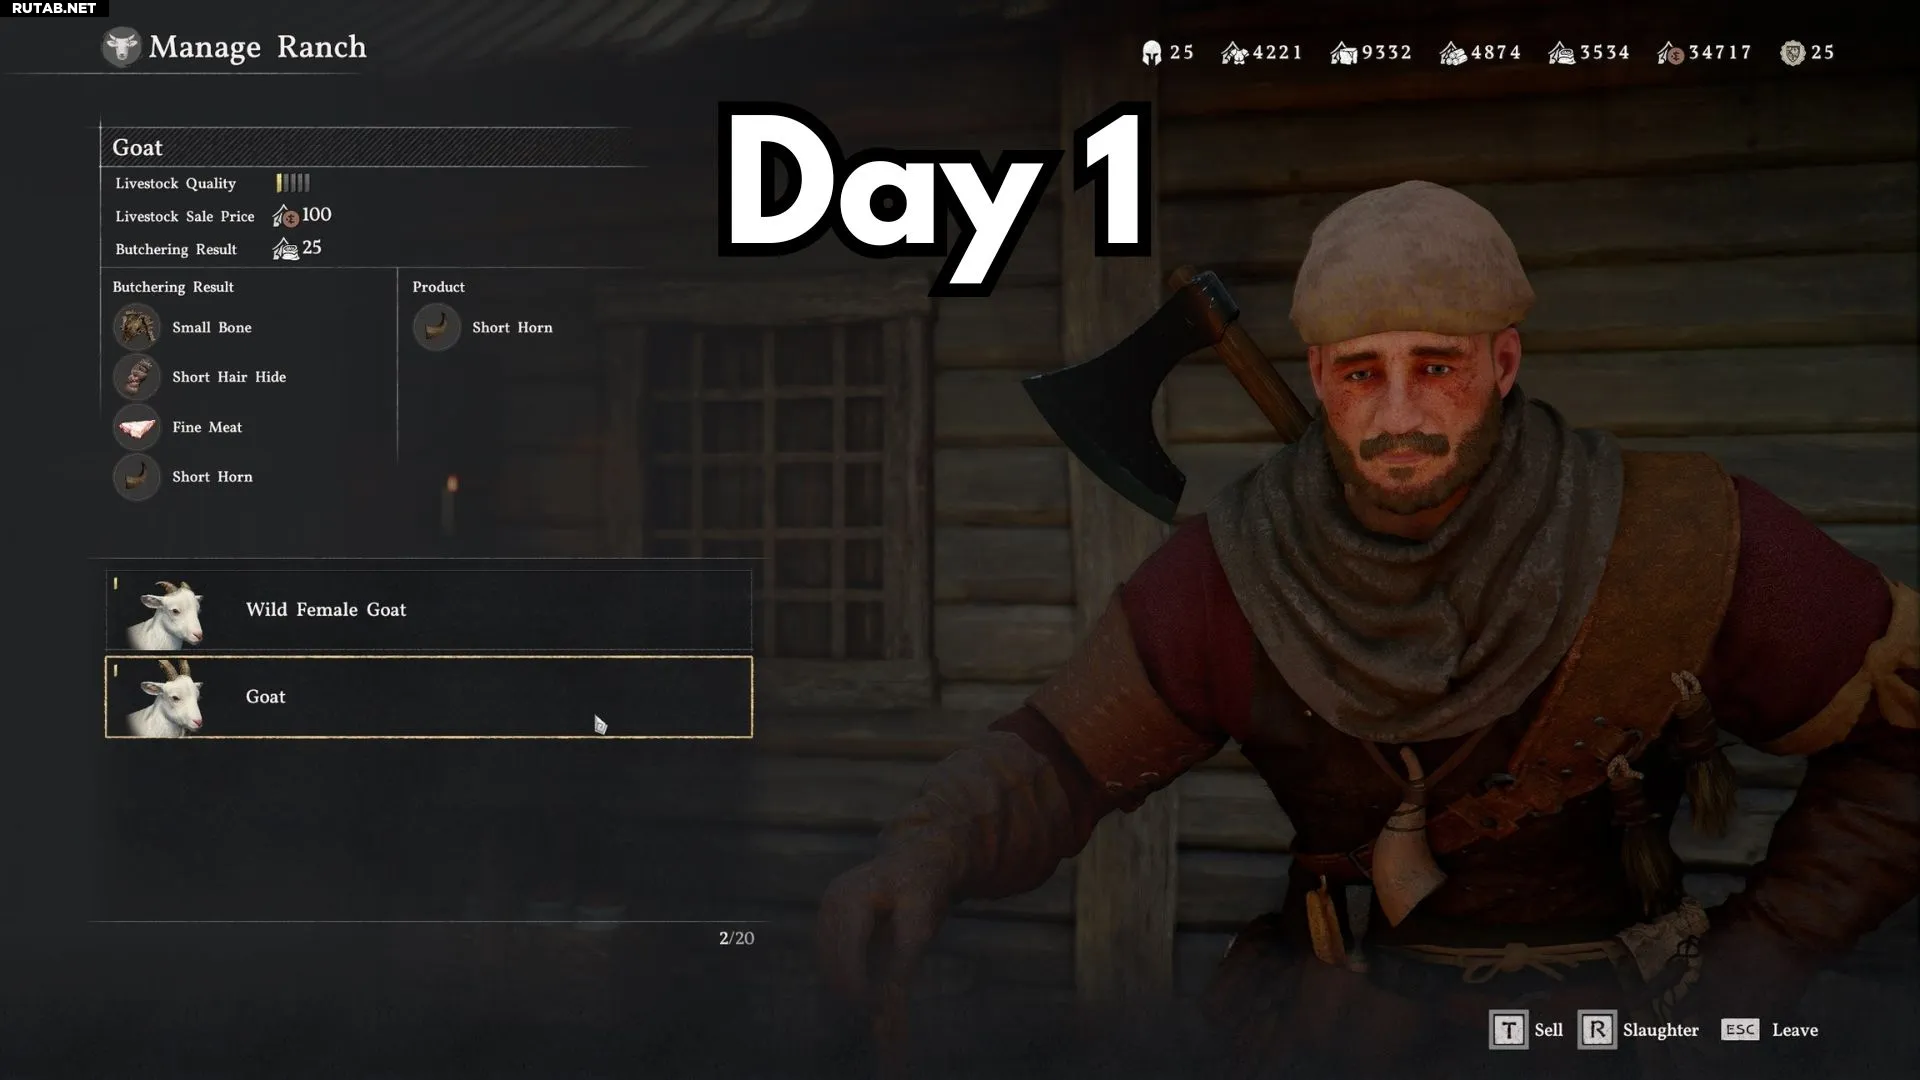Click the Goat header title bar
The height and width of the screenshot is (1080, 1920).
(370, 147)
